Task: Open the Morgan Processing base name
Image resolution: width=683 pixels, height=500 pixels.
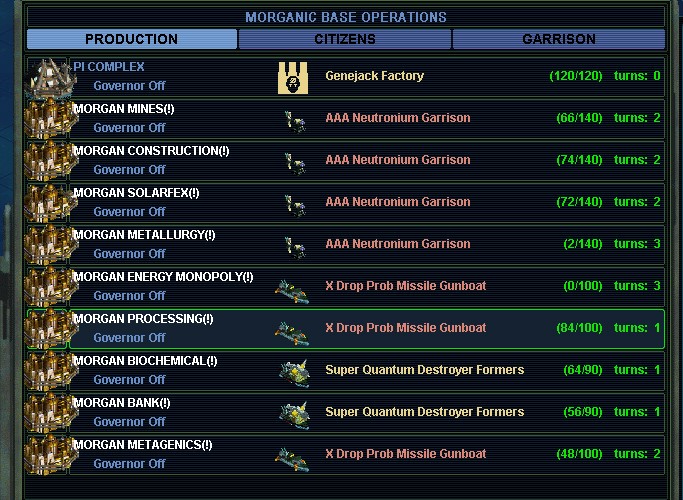Action: tap(142, 319)
